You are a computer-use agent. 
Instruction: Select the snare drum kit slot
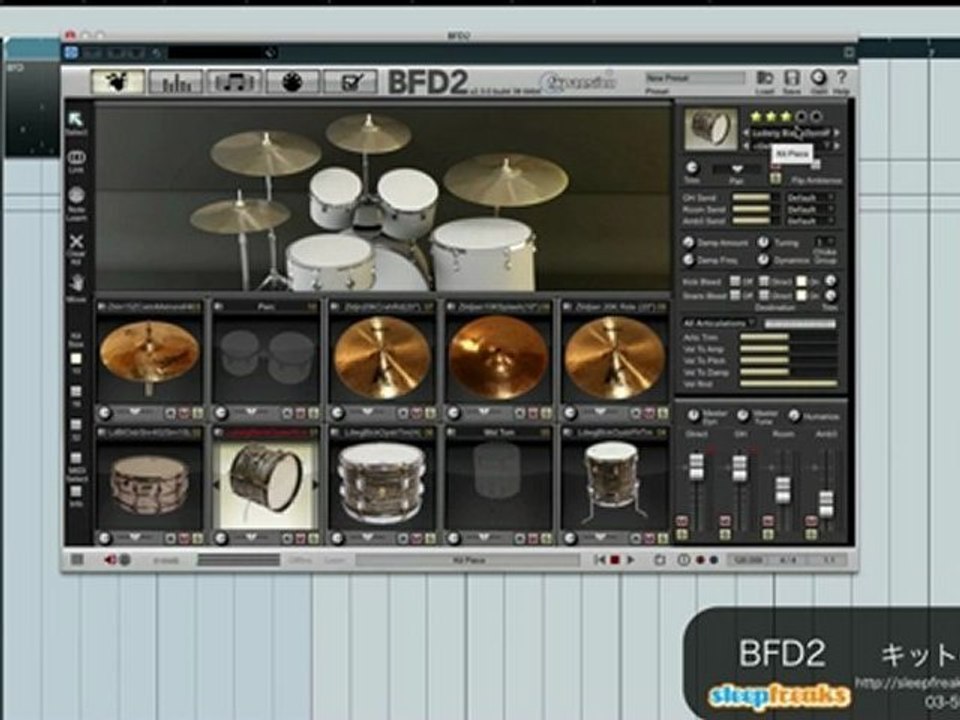(x=149, y=485)
